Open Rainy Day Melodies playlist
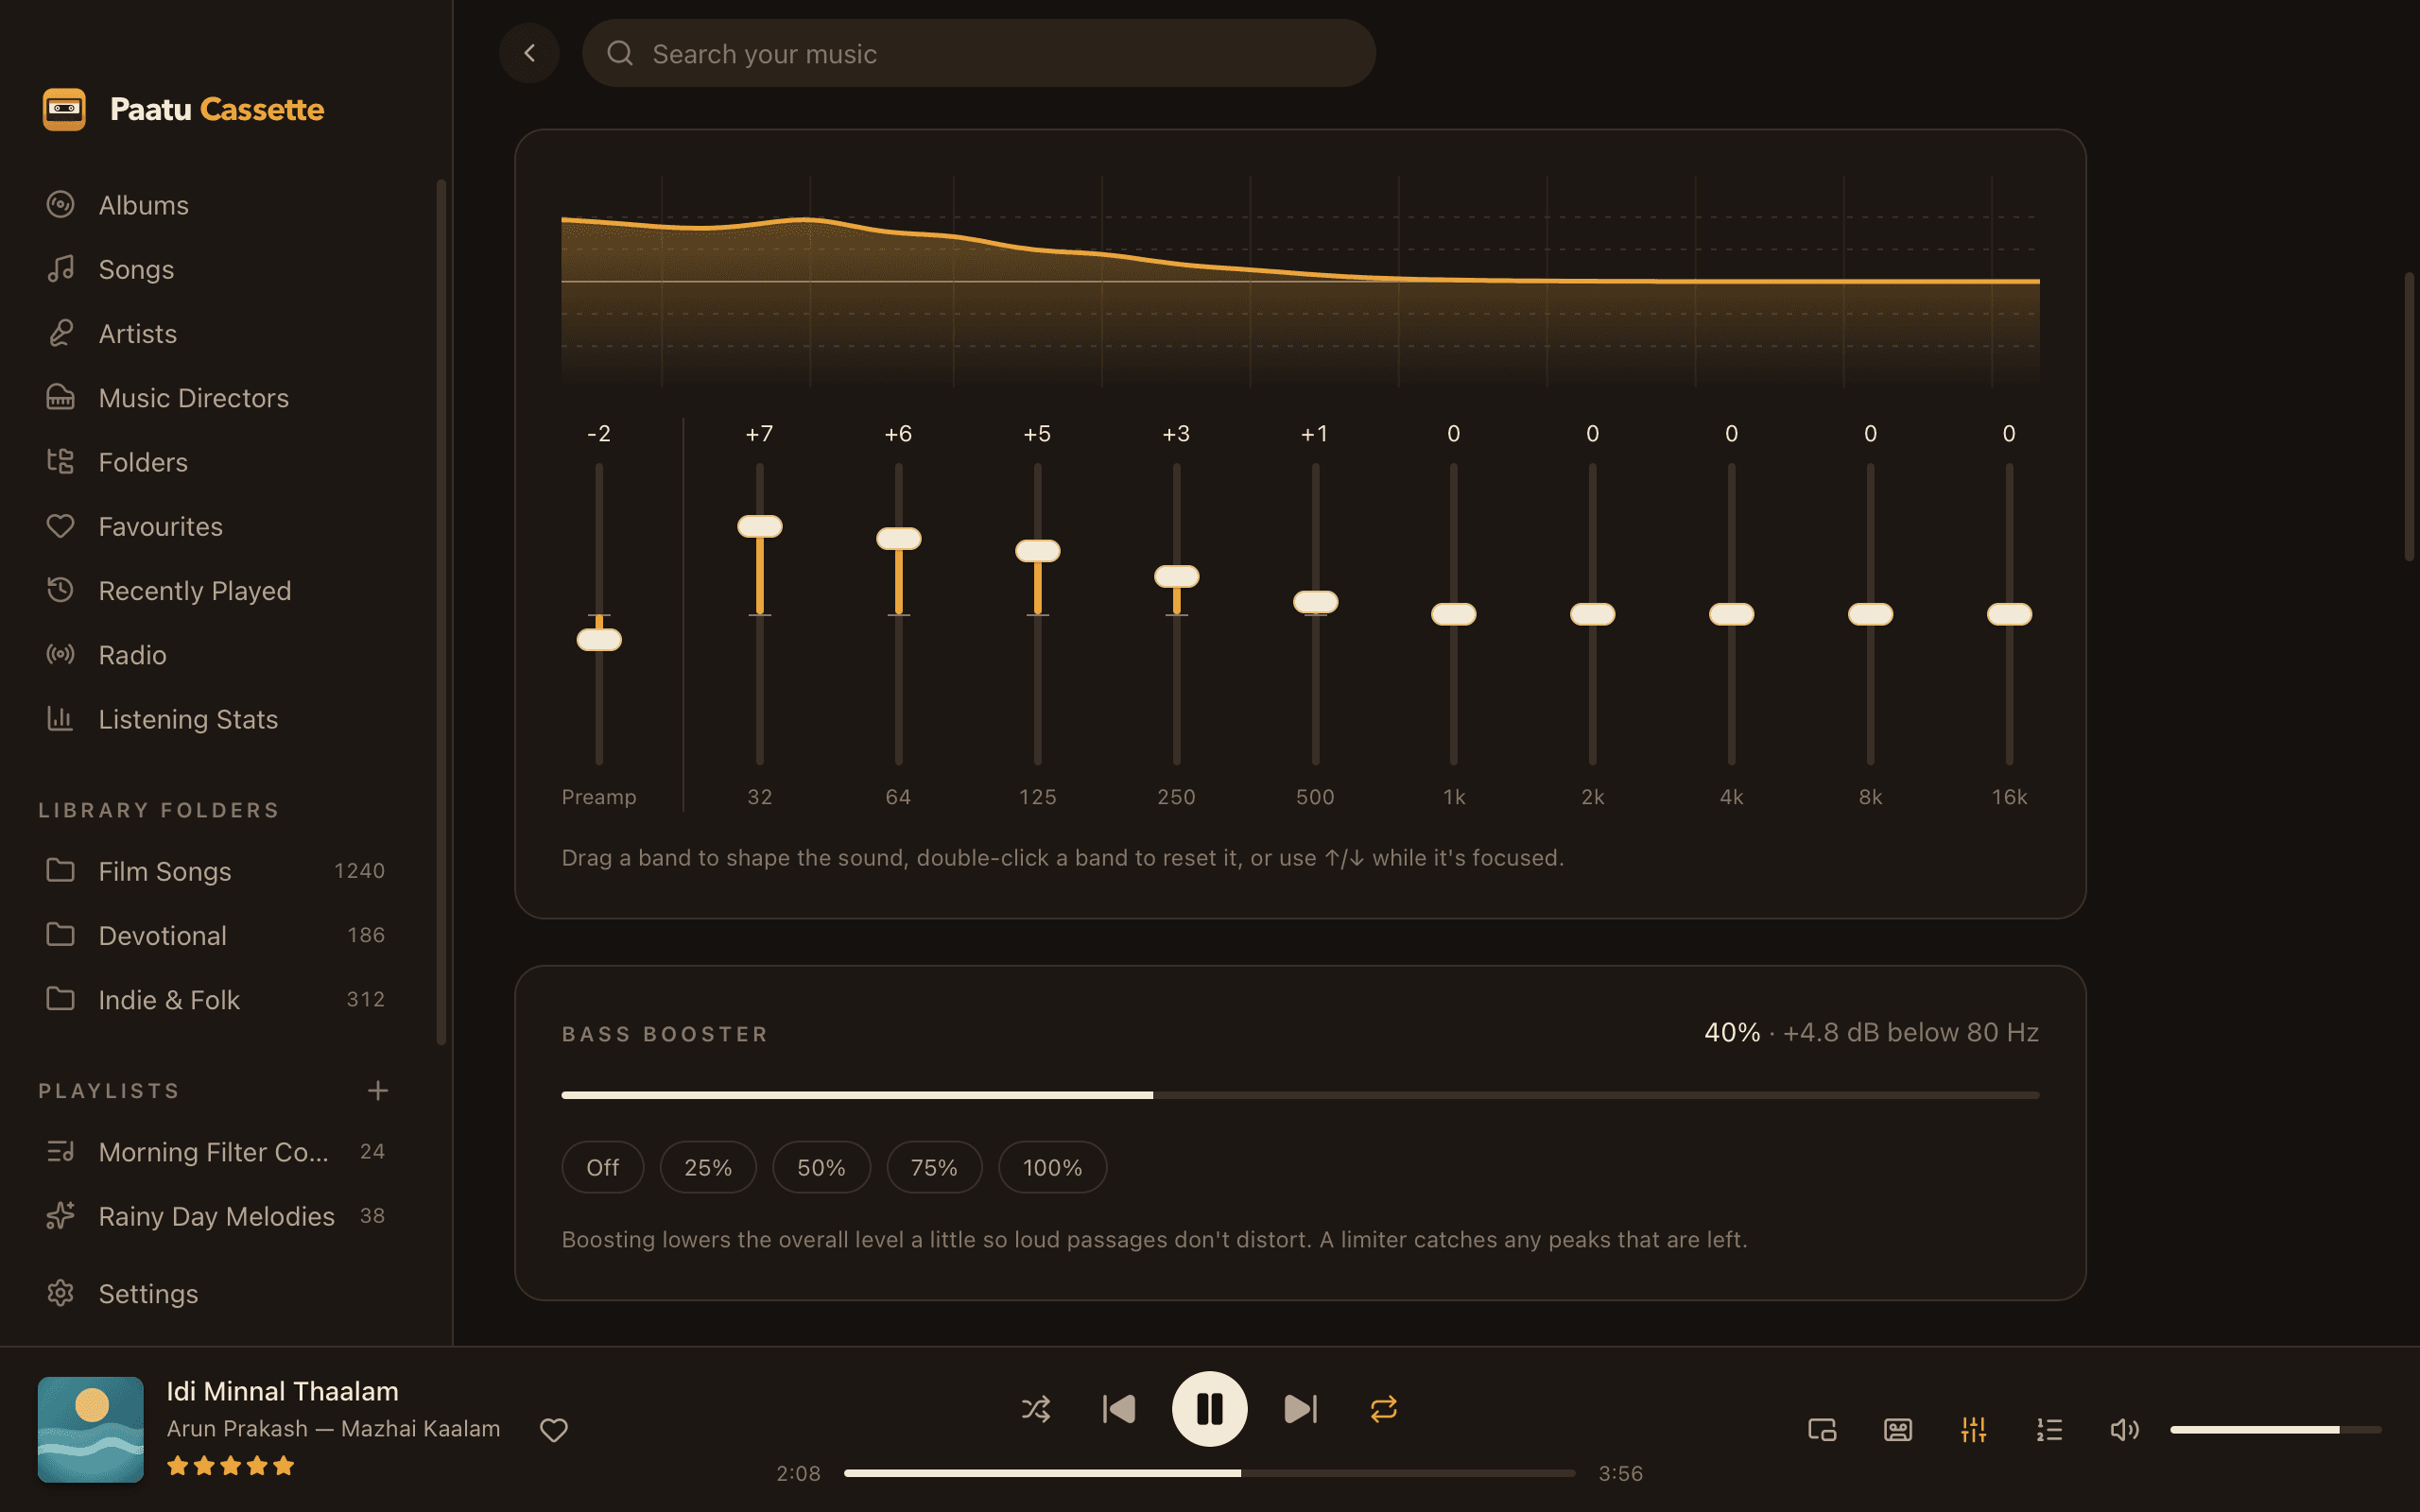The width and height of the screenshot is (2420, 1512). (216, 1216)
